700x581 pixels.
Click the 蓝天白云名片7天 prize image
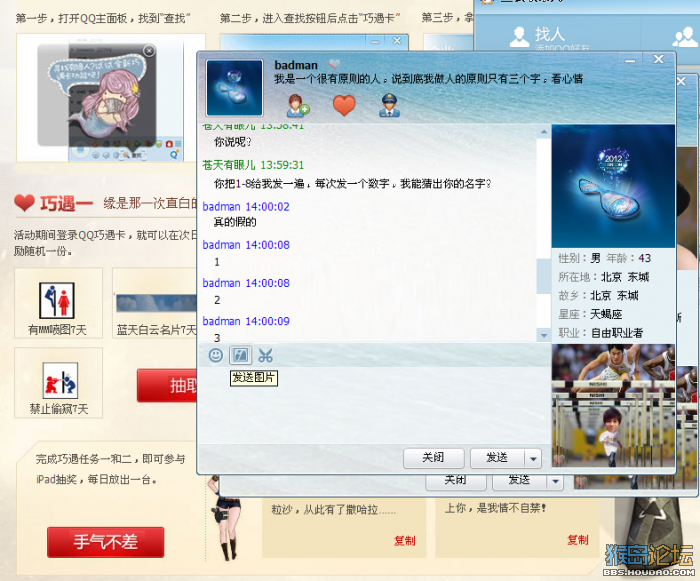(x=156, y=303)
